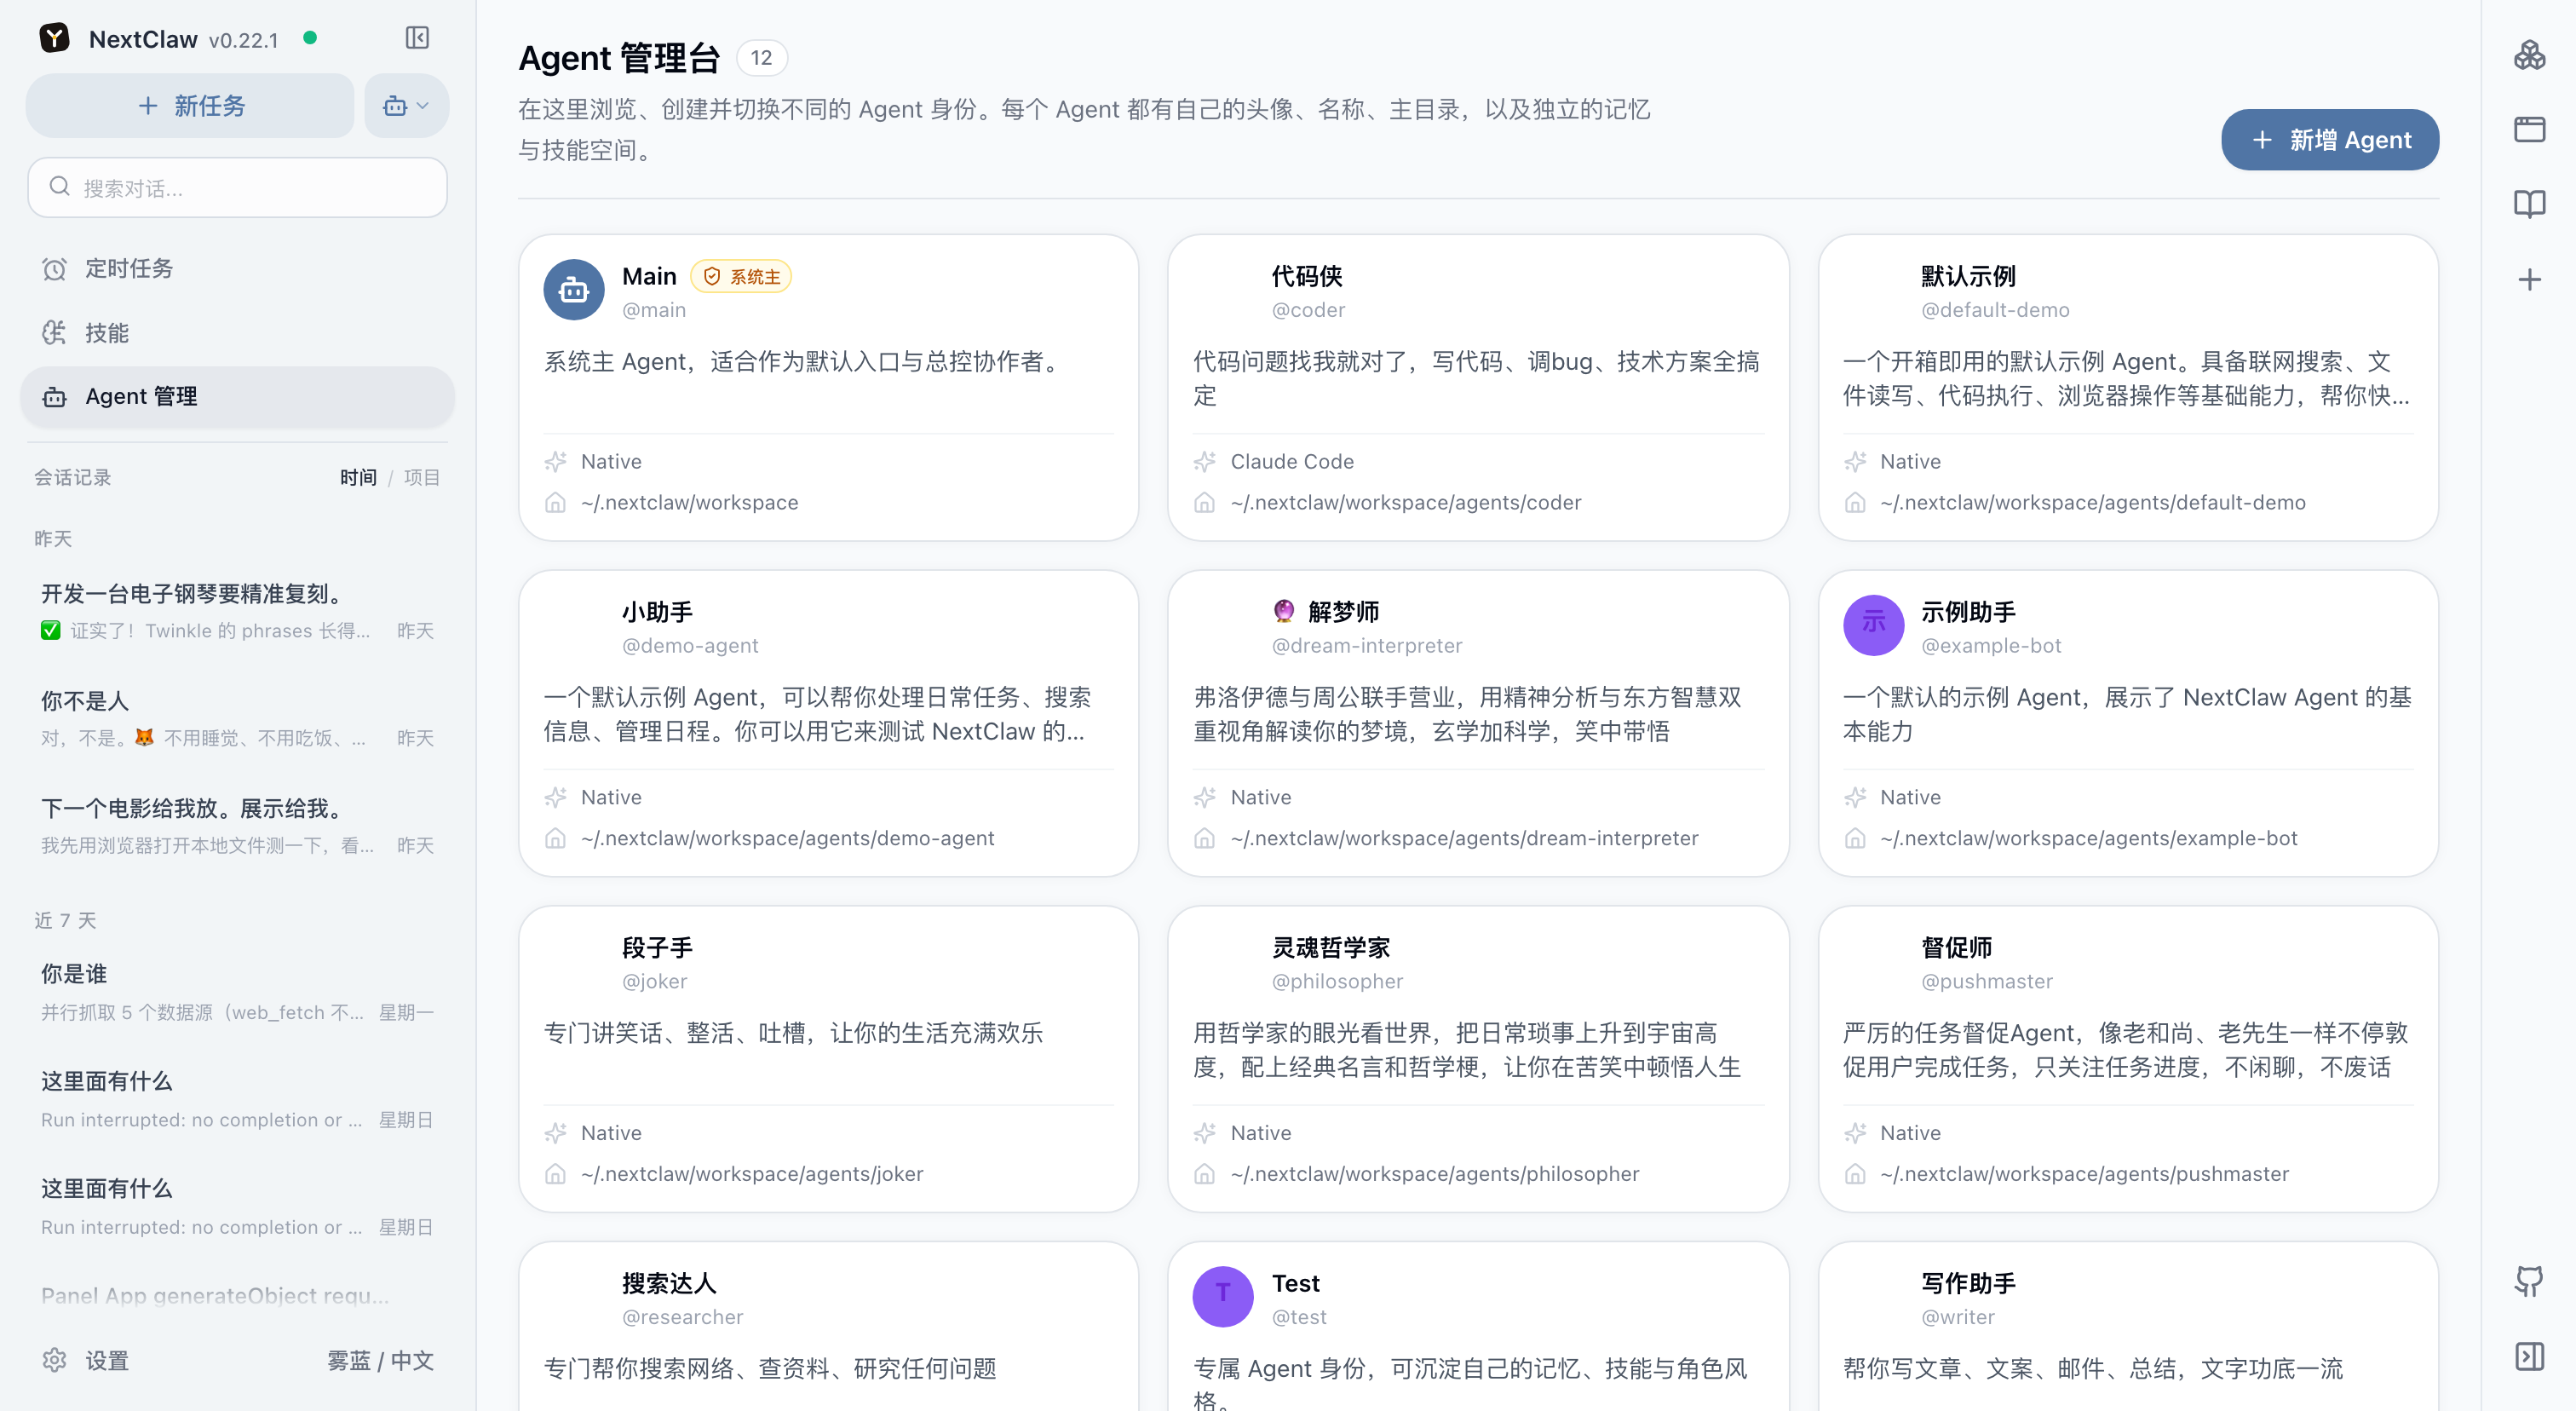The height and width of the screenshot is (1411, 2576).
Task: Click the path ~/.nextclaw/workspace/agents/joker
Action: pyautogui.click(x=752, y=1173)
